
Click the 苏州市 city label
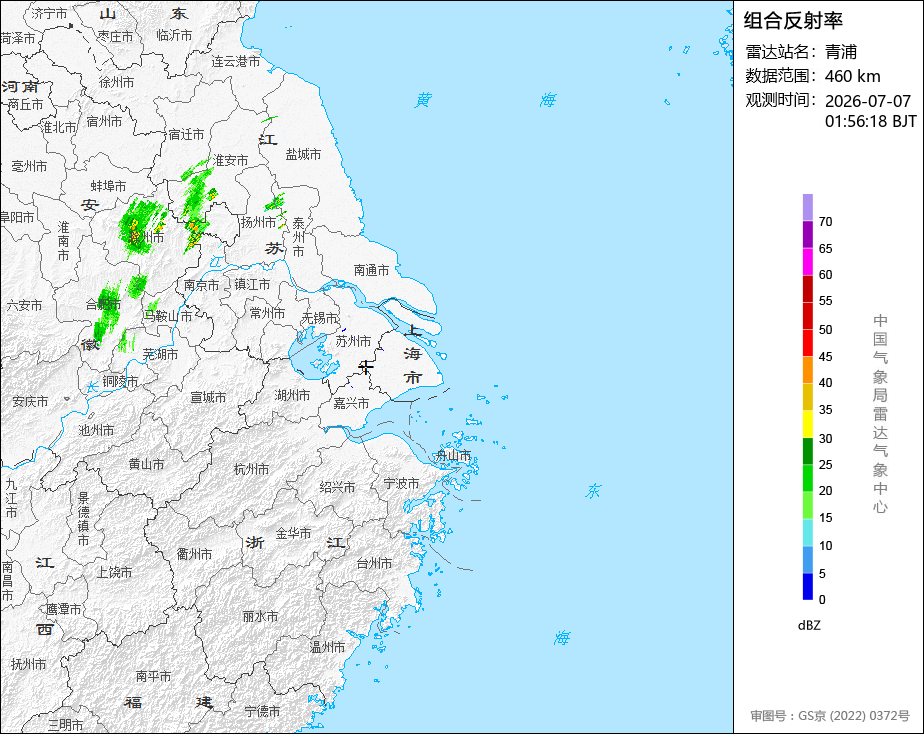click(x=354, y=342)
